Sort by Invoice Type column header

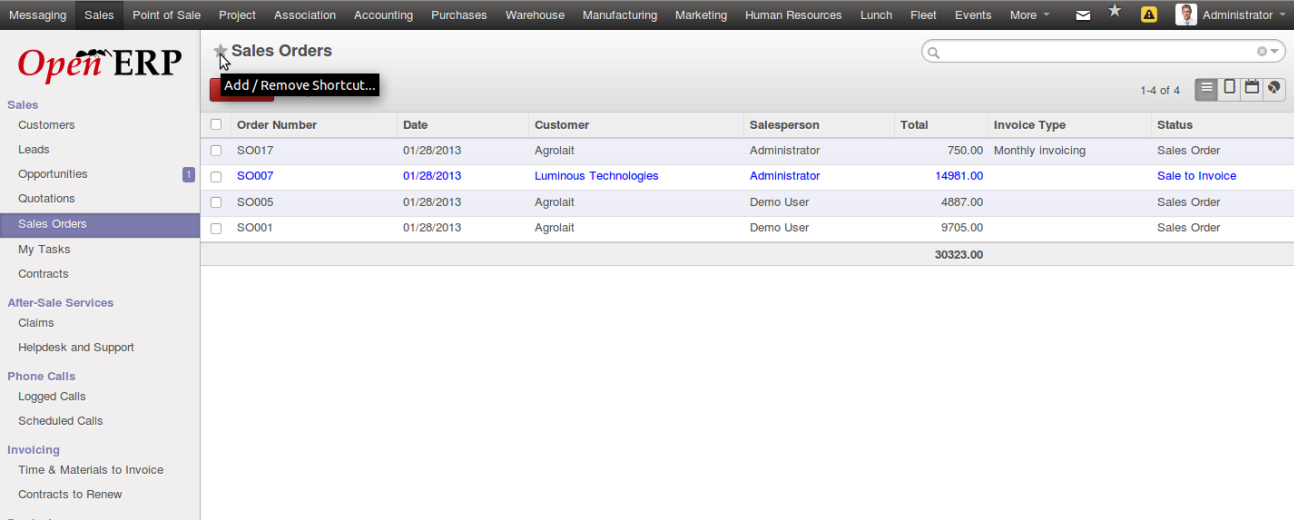pos(1030,125)
